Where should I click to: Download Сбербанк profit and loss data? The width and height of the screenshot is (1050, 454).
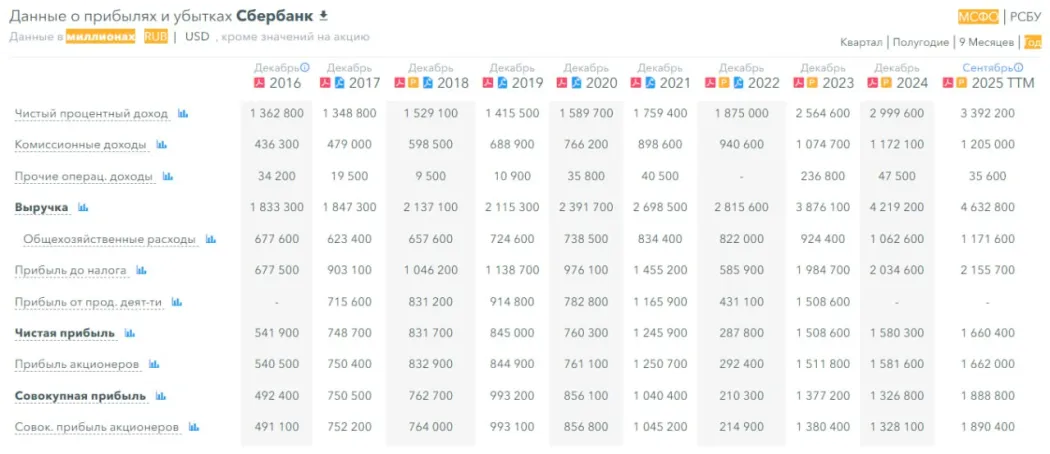coord(323,16)
